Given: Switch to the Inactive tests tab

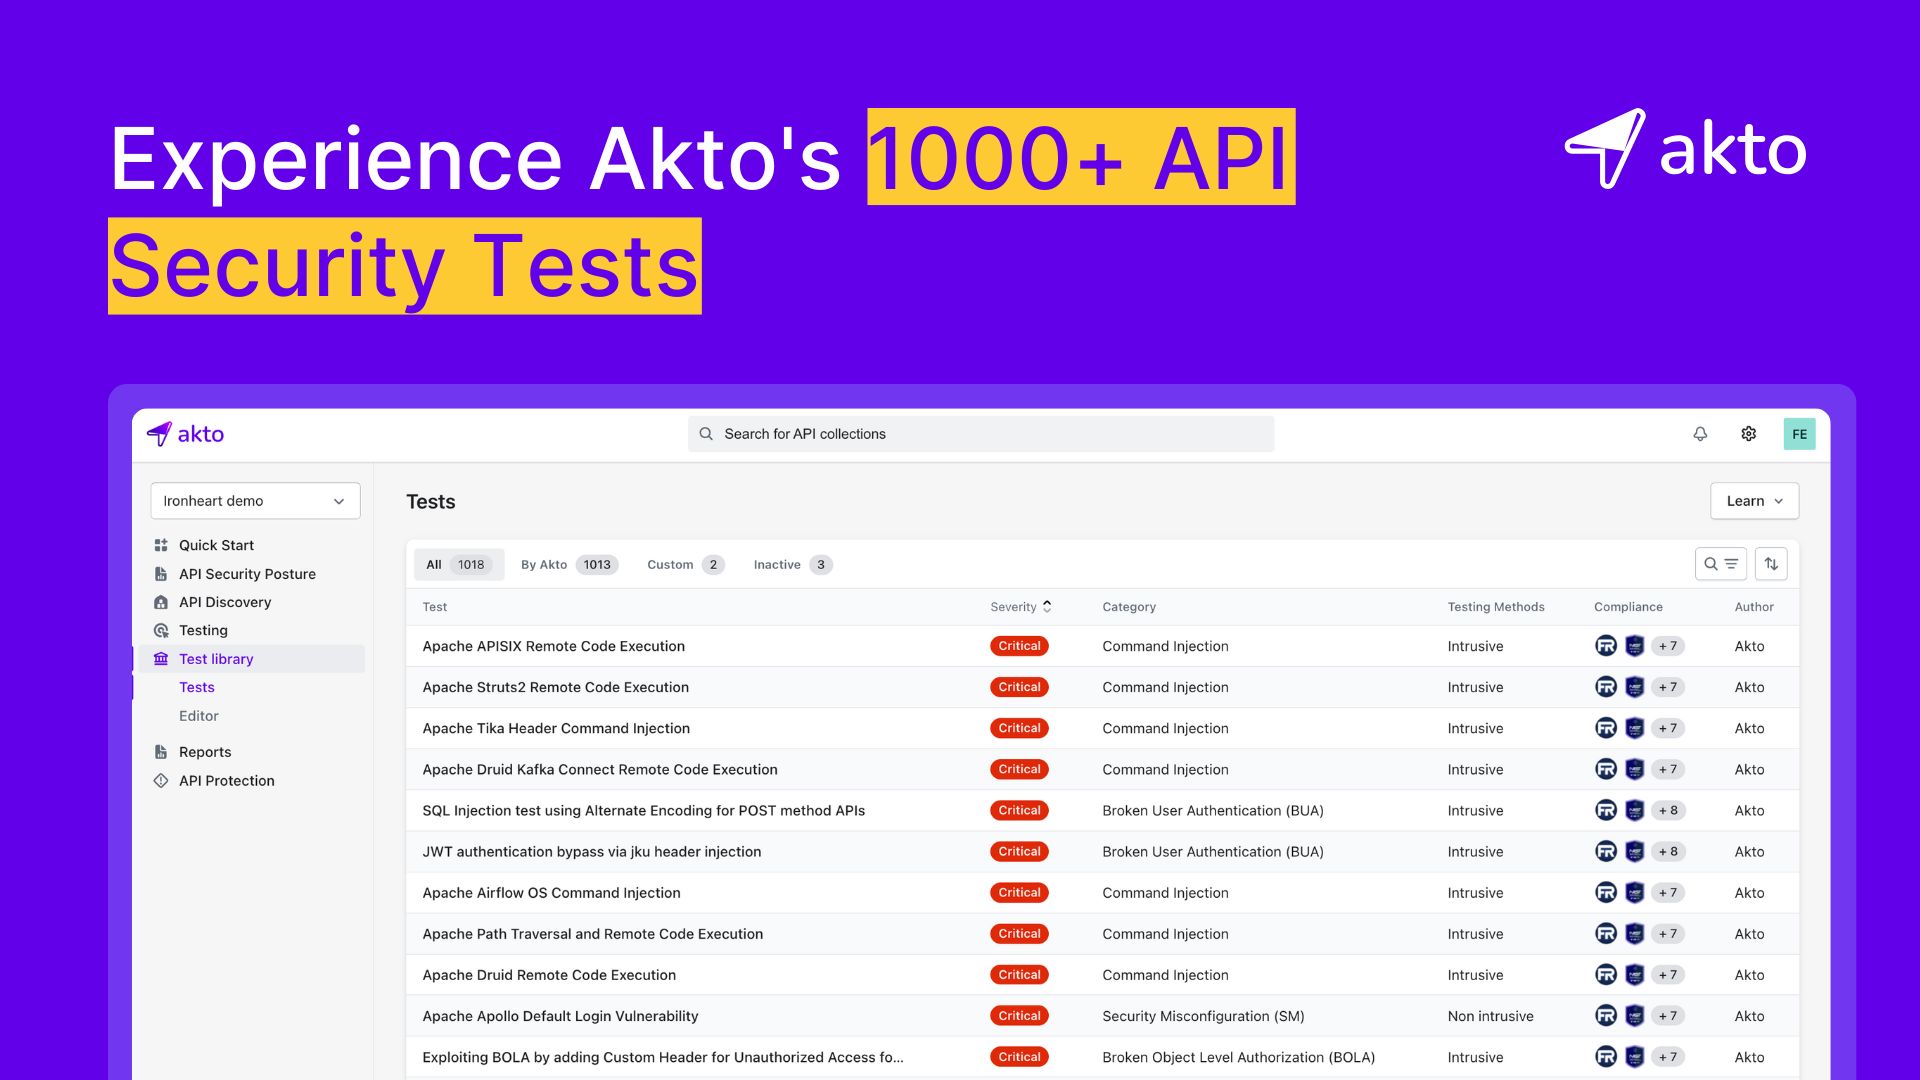Looking at the screenshot, I should [x=793, y=565].
